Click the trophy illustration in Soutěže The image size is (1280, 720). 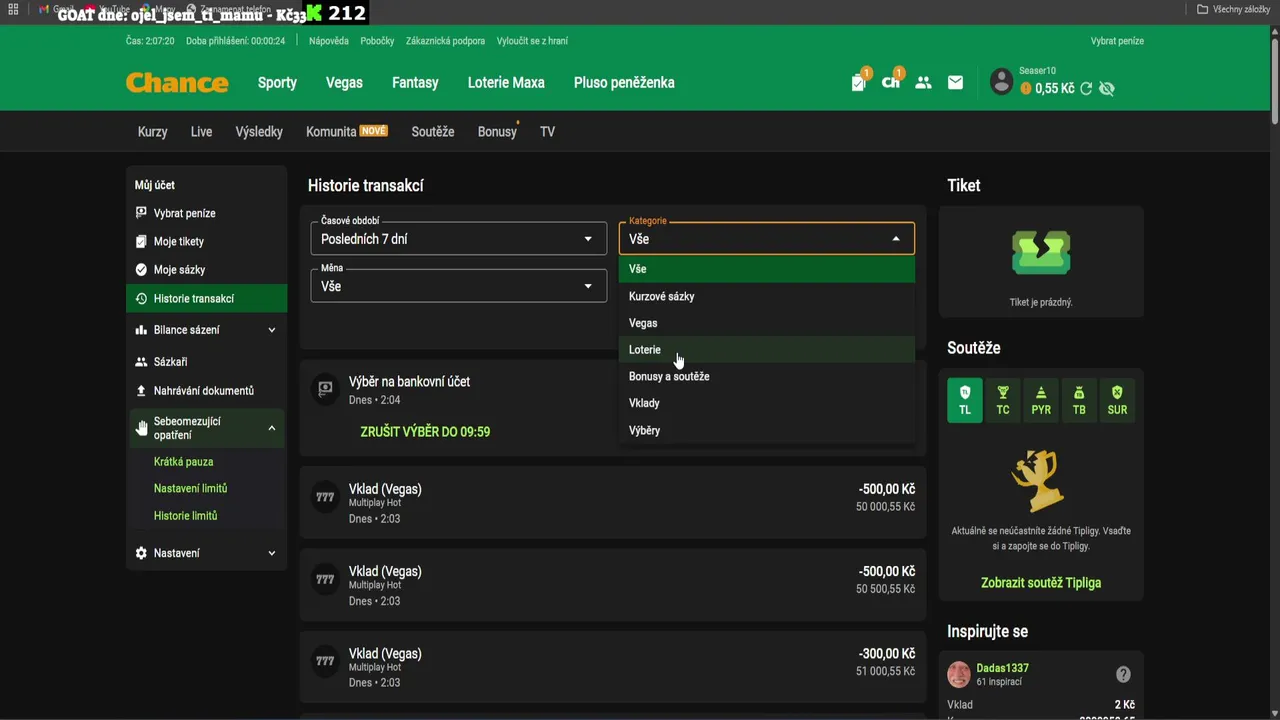click(1036, 480)
